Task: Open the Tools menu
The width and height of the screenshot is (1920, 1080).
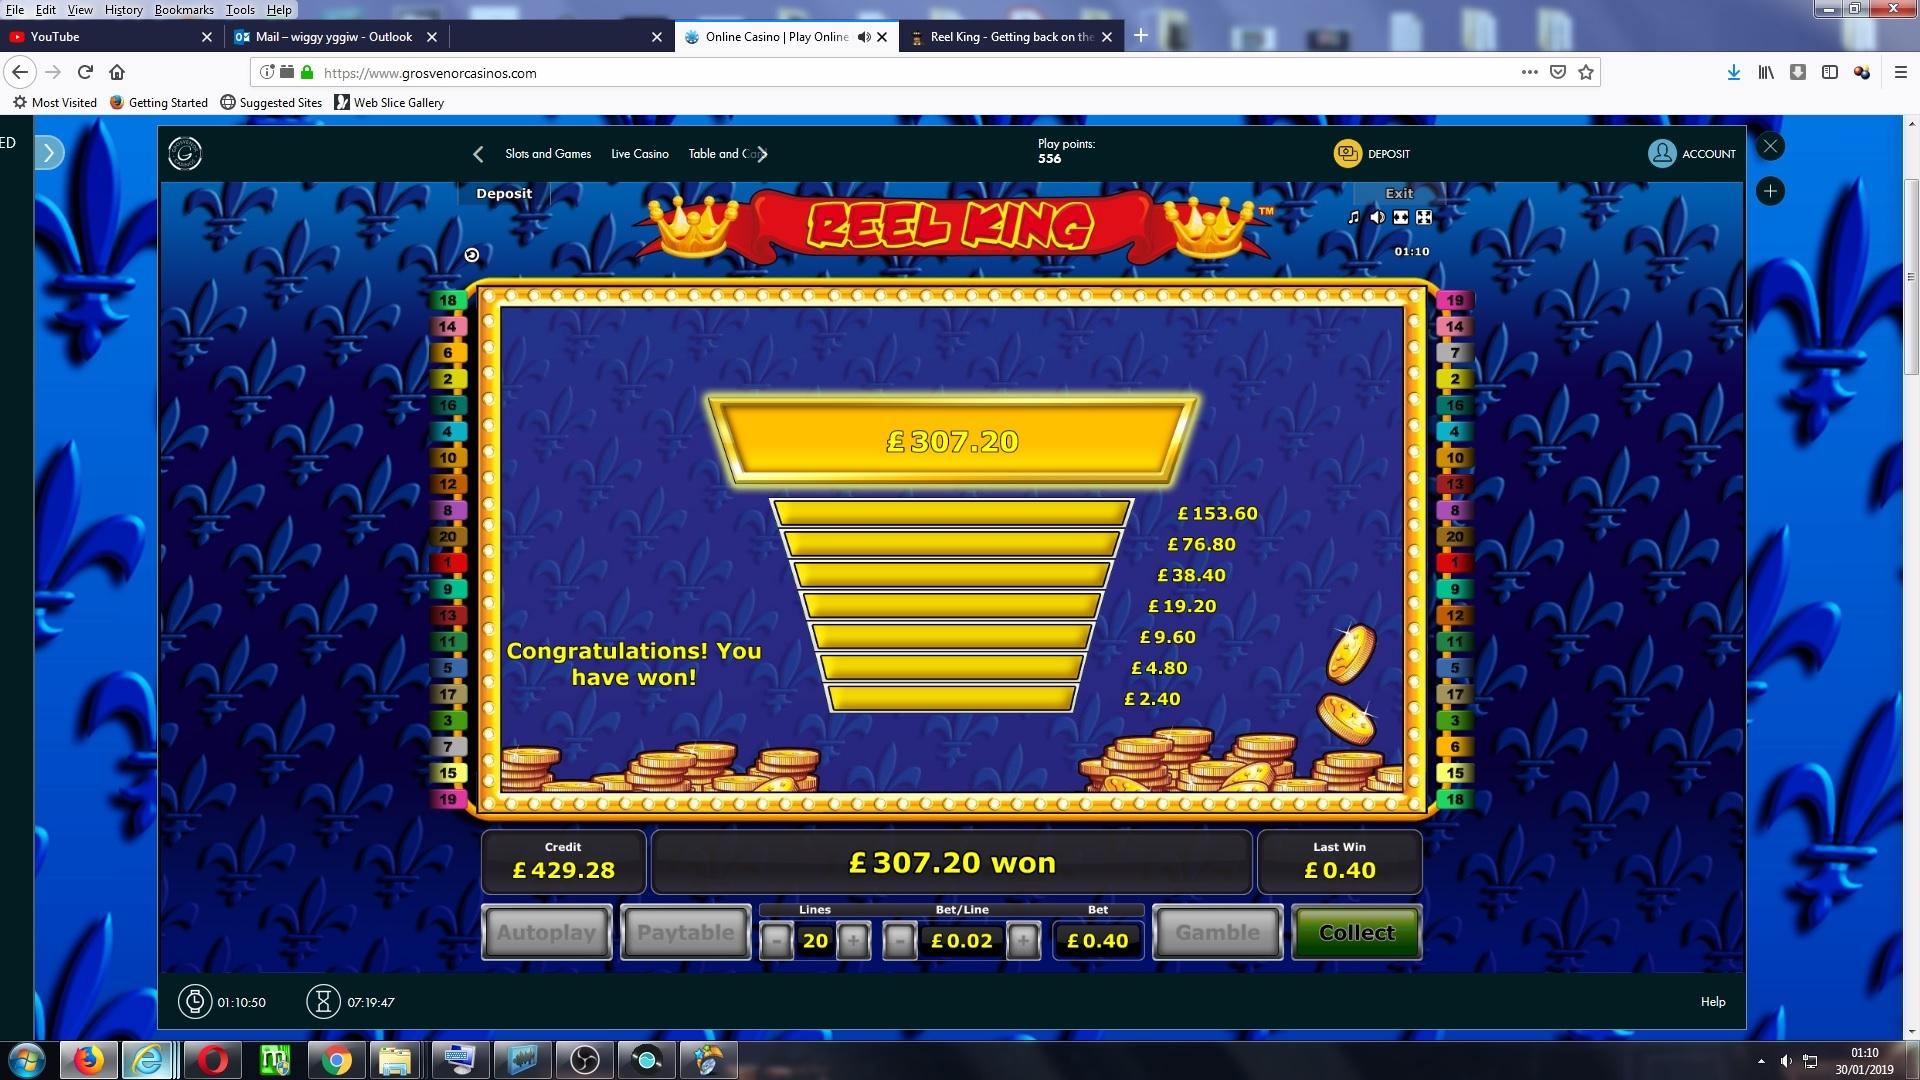Action: click(240, 9)
